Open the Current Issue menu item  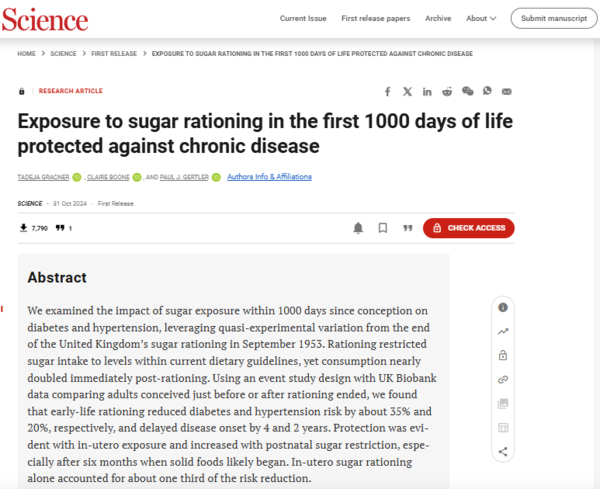(301, 18)
